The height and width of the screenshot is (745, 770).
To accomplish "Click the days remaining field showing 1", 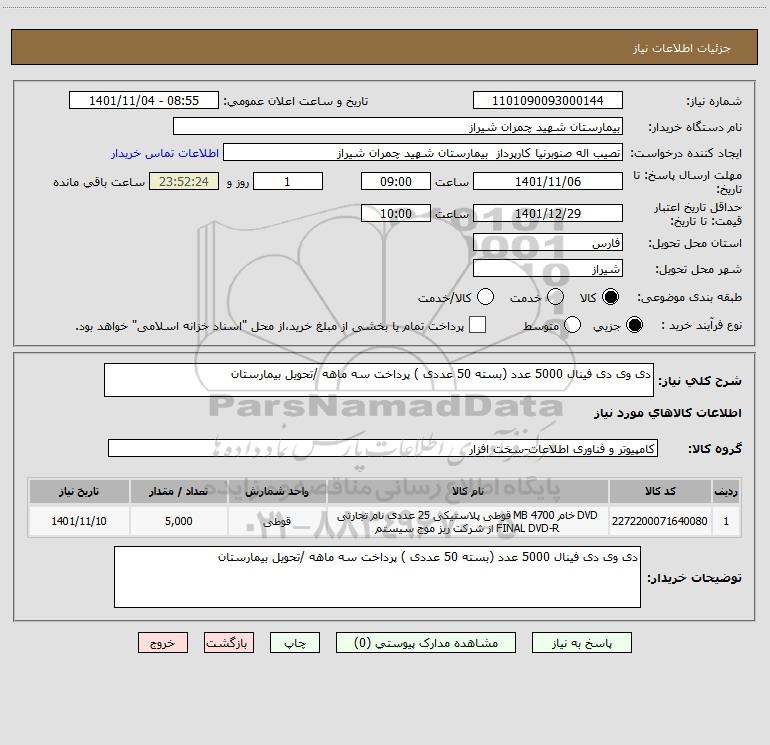I will click(288, 181).
